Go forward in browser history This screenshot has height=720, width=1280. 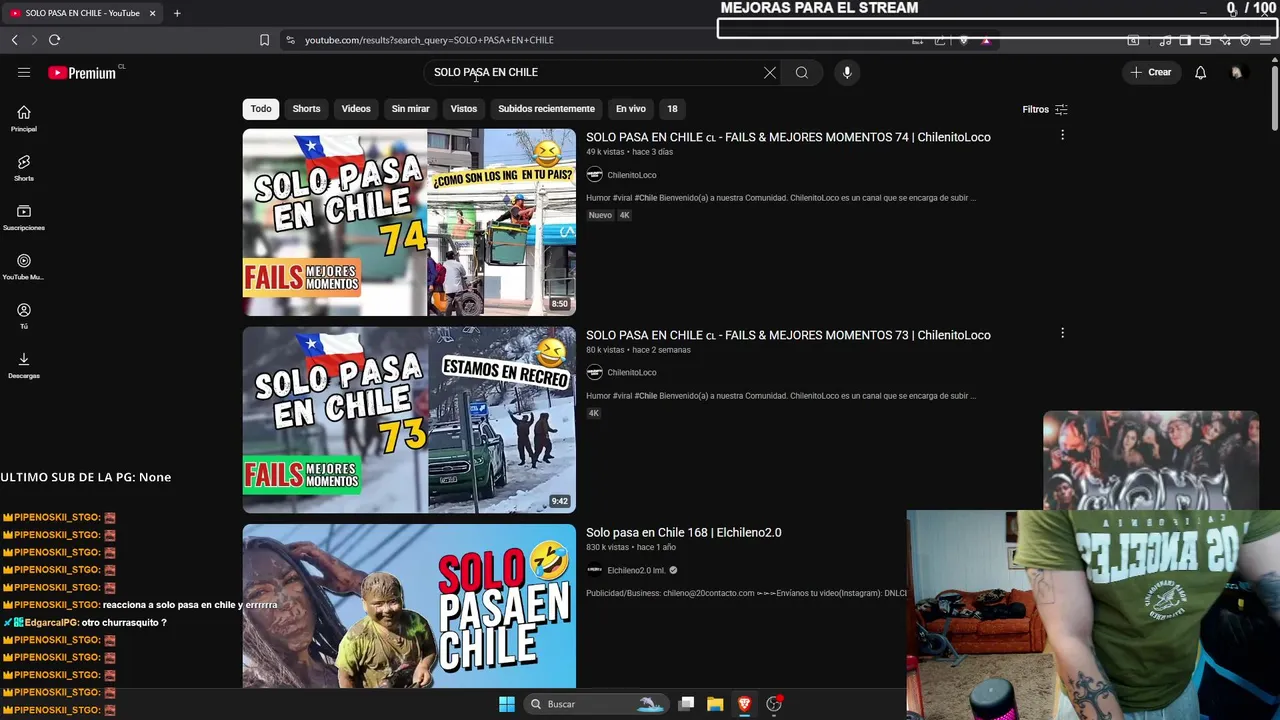(x=34, y=40)
